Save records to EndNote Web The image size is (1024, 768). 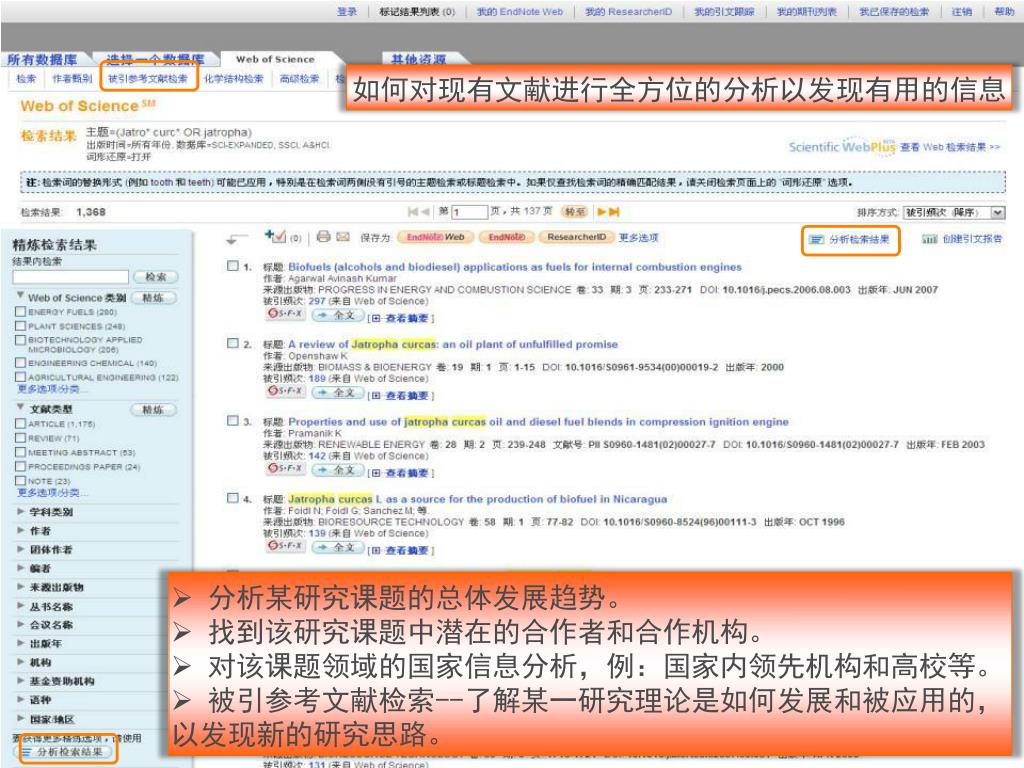[x=436, y=237]
